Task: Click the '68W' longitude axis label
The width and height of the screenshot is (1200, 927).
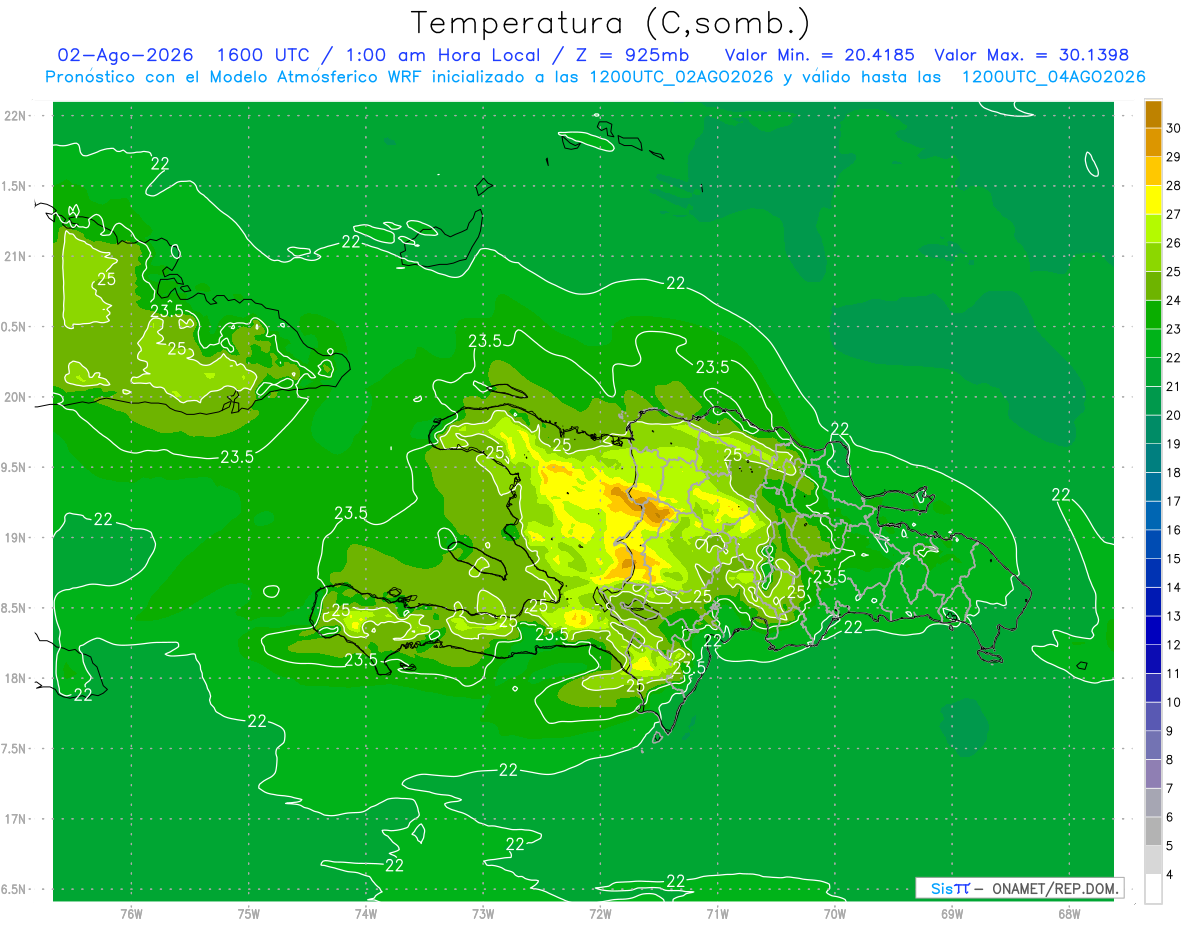Action: pyautogui.click(x=1069, y=914)
